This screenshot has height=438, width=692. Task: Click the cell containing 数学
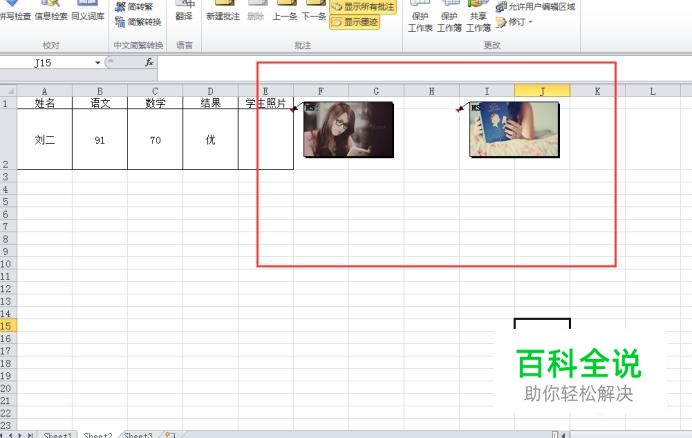coord(155,103)
